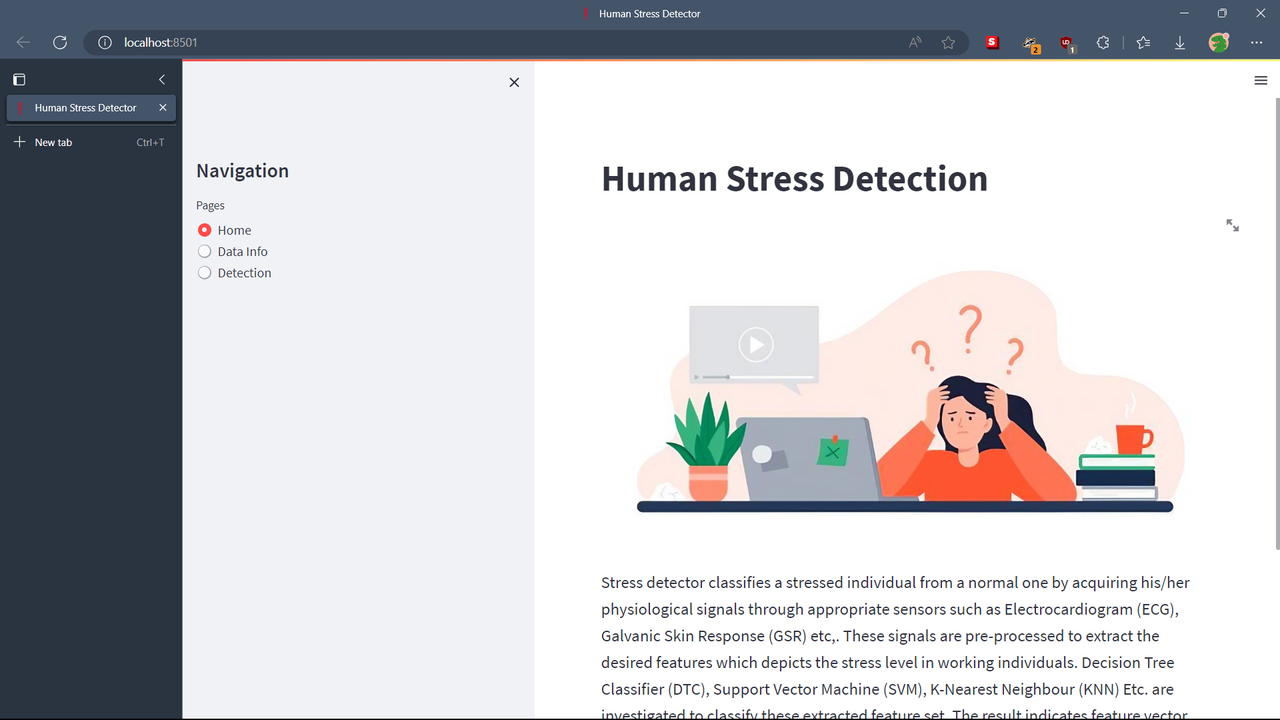
Task: Close the Streamlit sidebar
Action: (x=514, y=82)
